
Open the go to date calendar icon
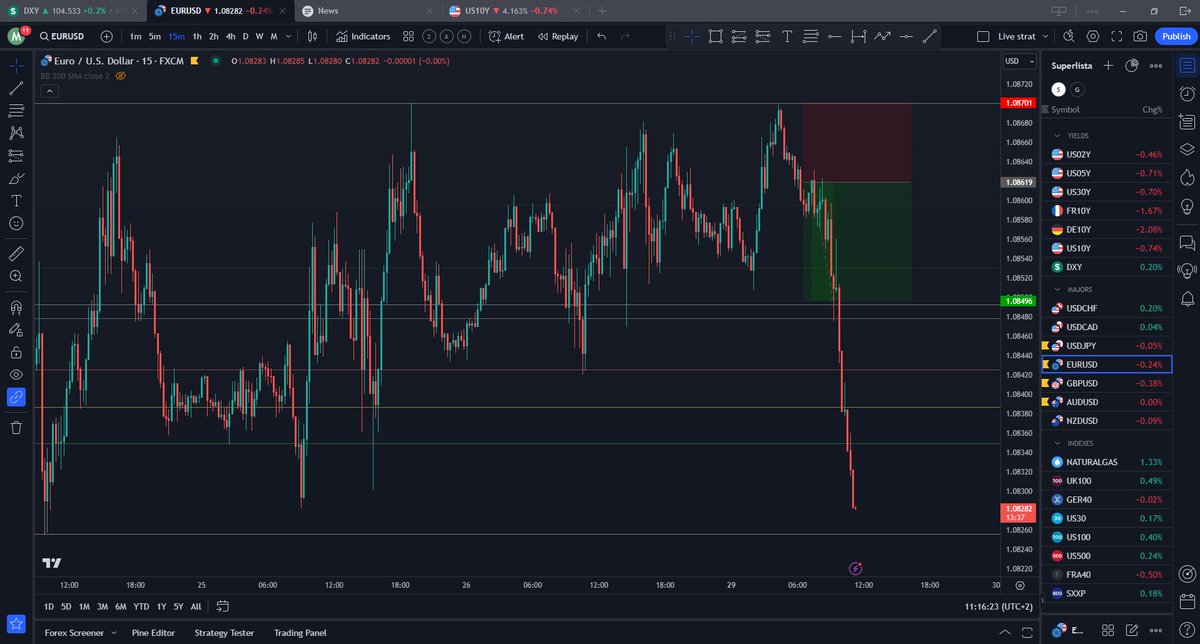222,606
